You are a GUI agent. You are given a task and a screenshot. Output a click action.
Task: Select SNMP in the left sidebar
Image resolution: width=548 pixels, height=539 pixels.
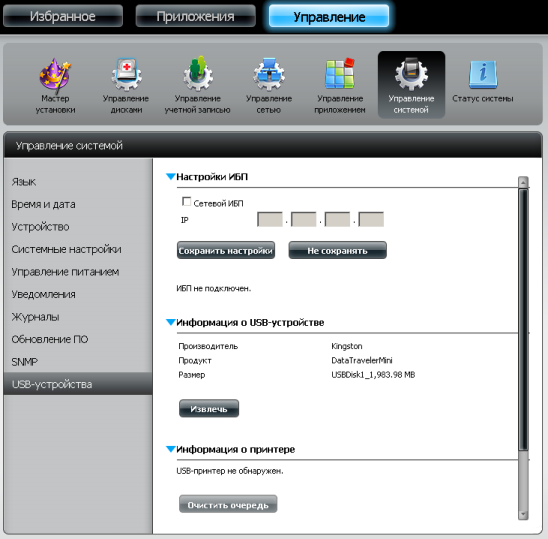[x=24, y=362]
